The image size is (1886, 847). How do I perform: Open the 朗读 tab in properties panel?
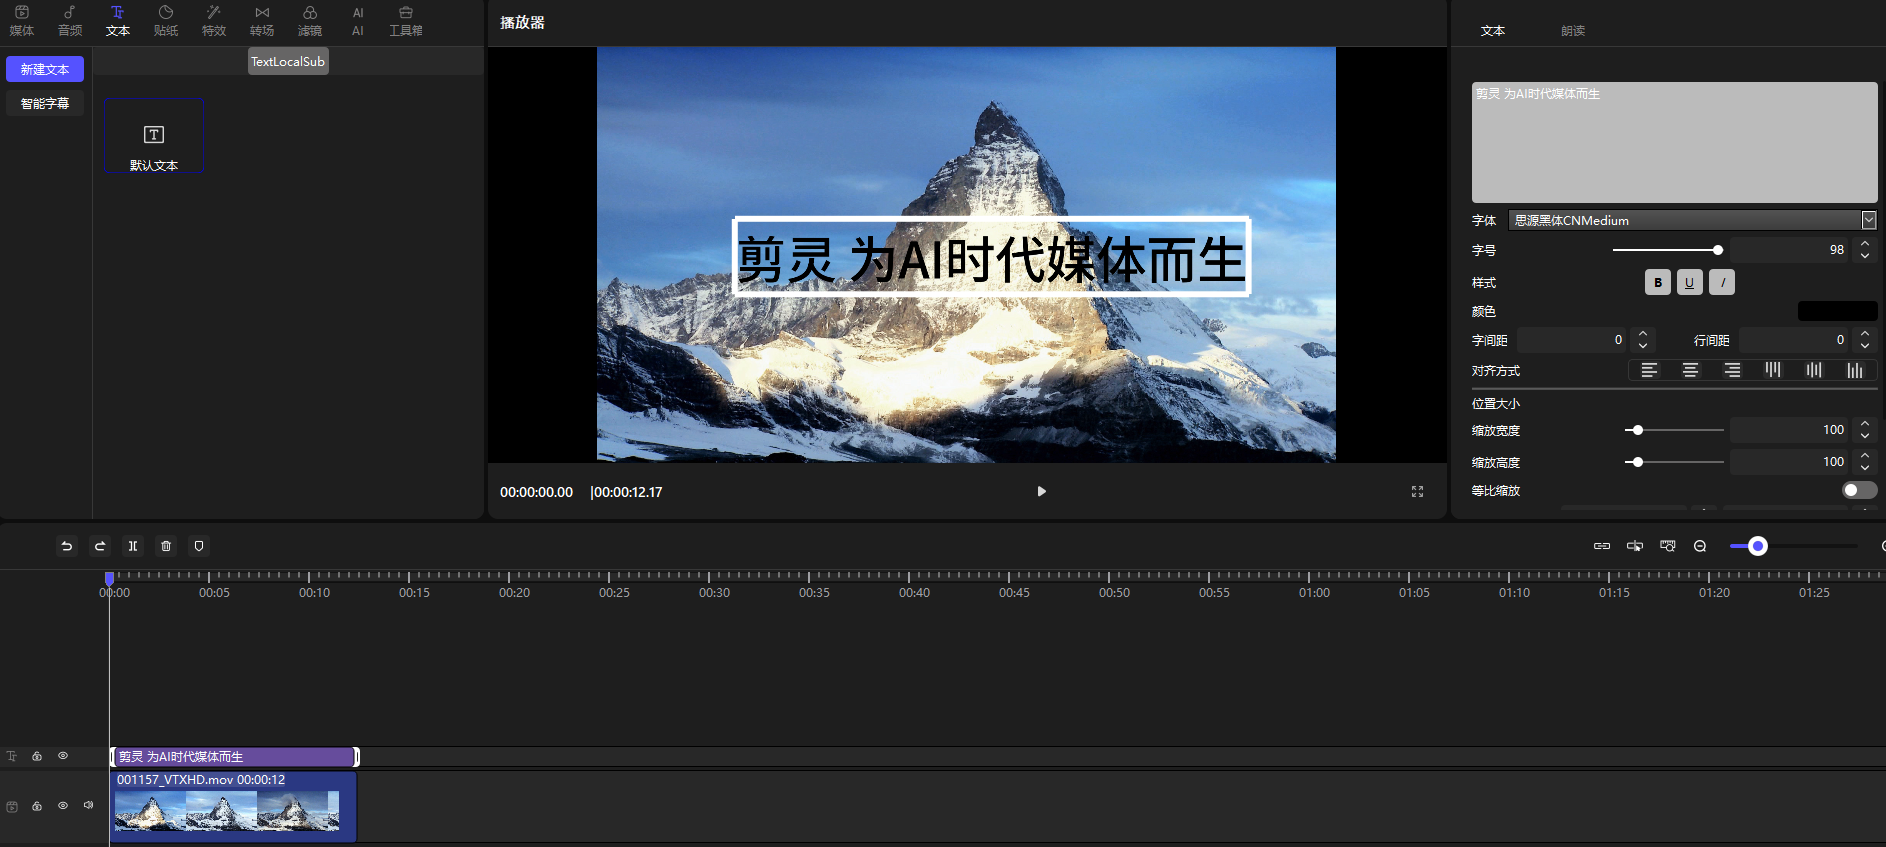pyautogui.click(x=1573, y=31)
